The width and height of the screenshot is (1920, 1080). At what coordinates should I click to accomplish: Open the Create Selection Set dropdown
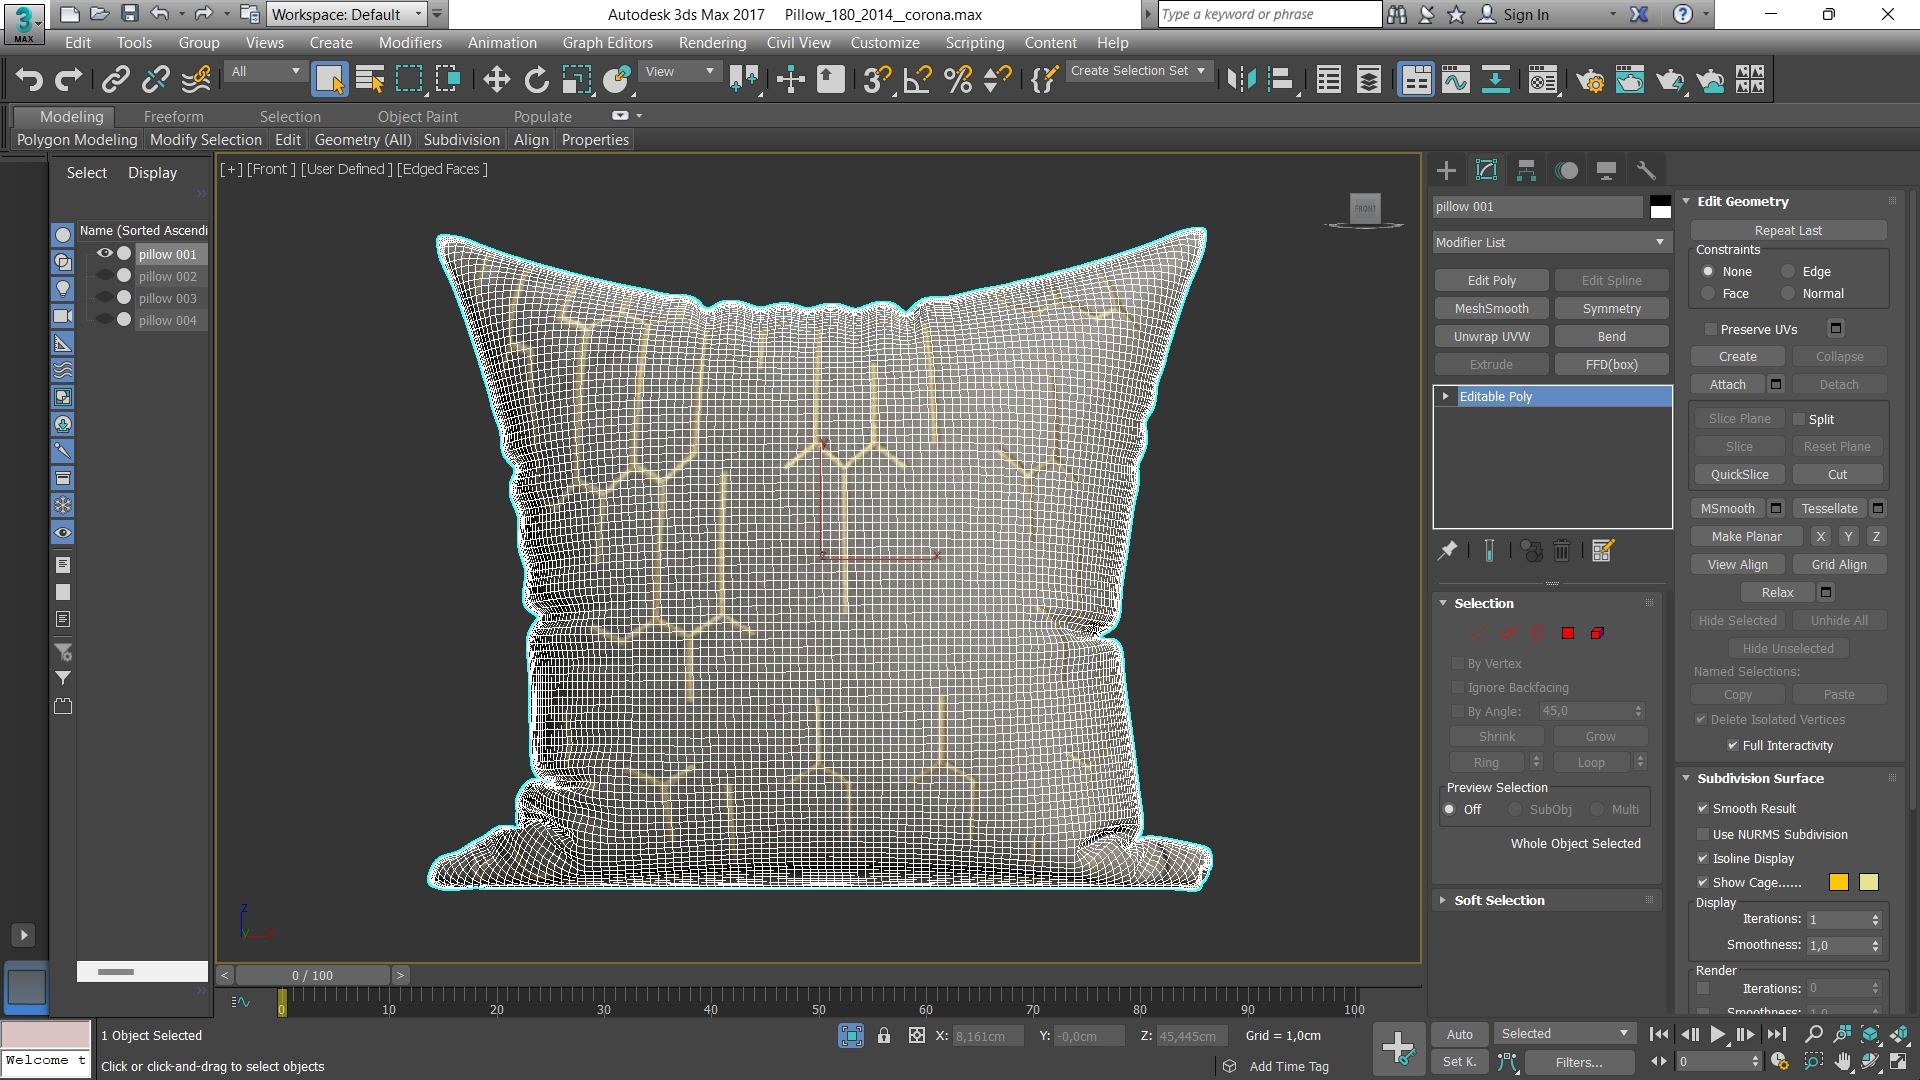tap(1139, 71)
